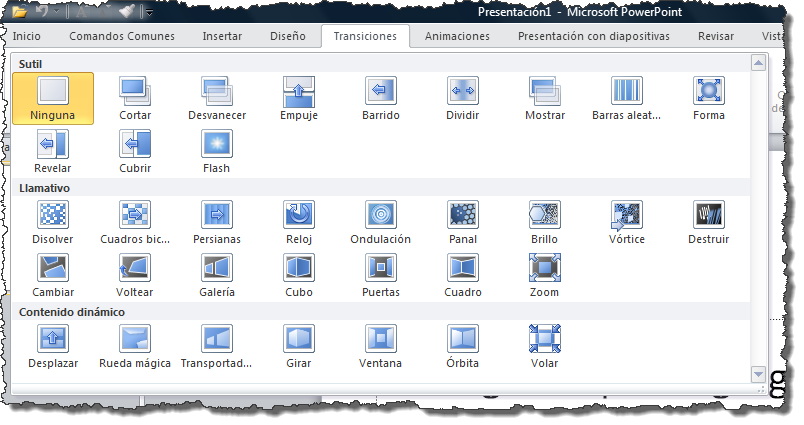Switch to Comandos Comunes tab
This screenshot has width=804, height=425.
(x=122, y=36)
